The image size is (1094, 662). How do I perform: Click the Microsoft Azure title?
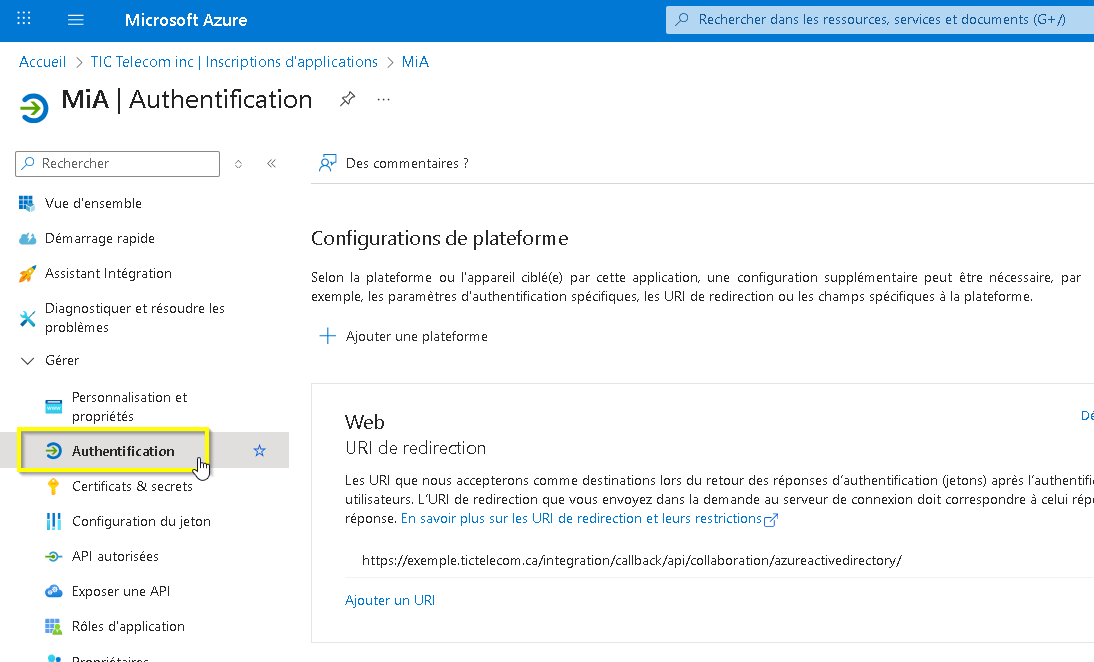pyautogui.click(x=186, y=20)
